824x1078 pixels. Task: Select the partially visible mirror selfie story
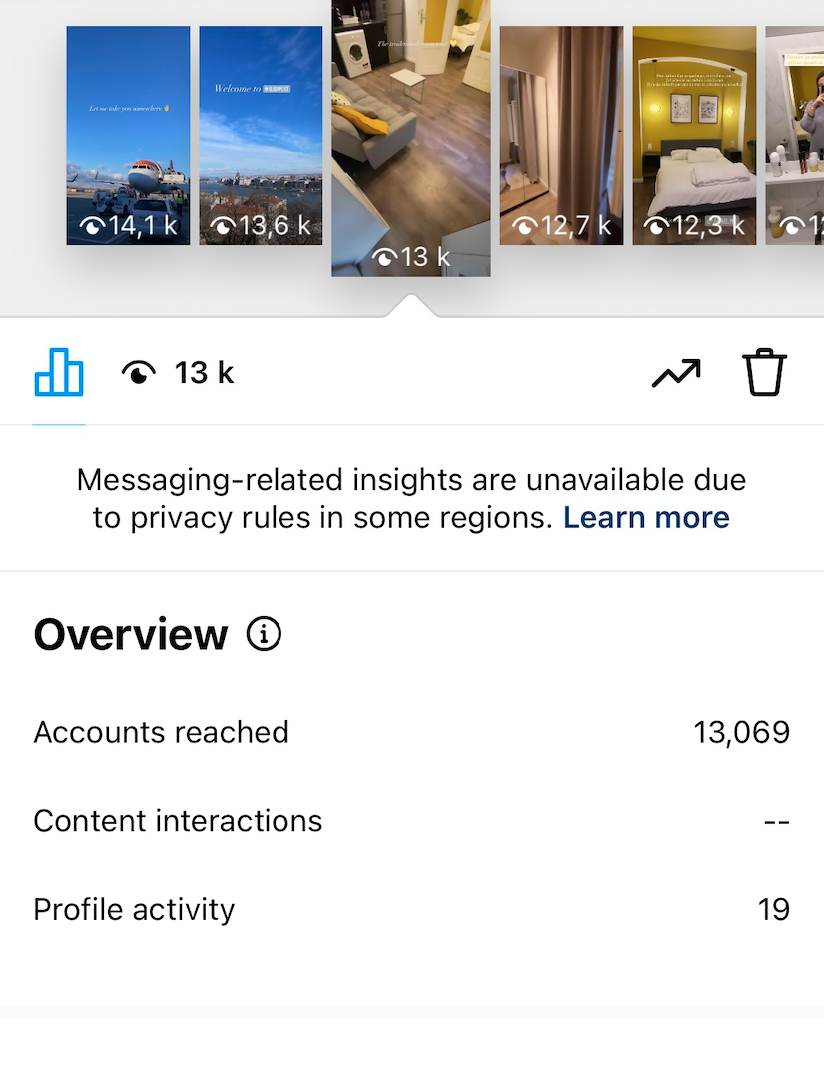point(795,135)
